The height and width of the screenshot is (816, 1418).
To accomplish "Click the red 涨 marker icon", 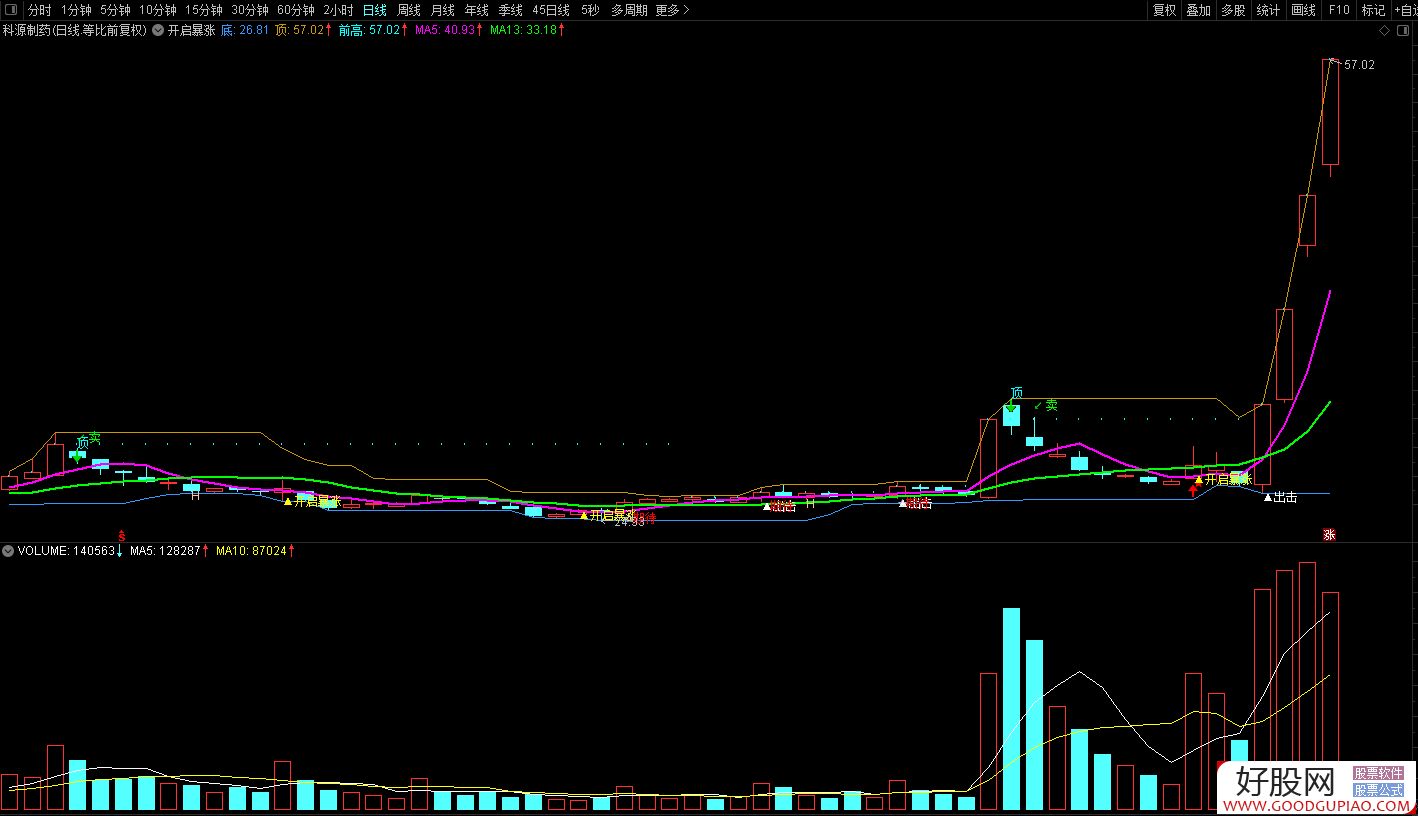I will [x=1329, y=535].
